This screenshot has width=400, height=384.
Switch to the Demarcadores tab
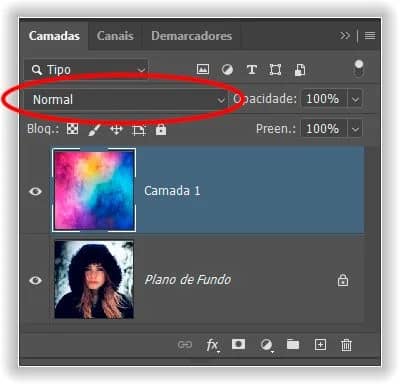coord(192,36)
